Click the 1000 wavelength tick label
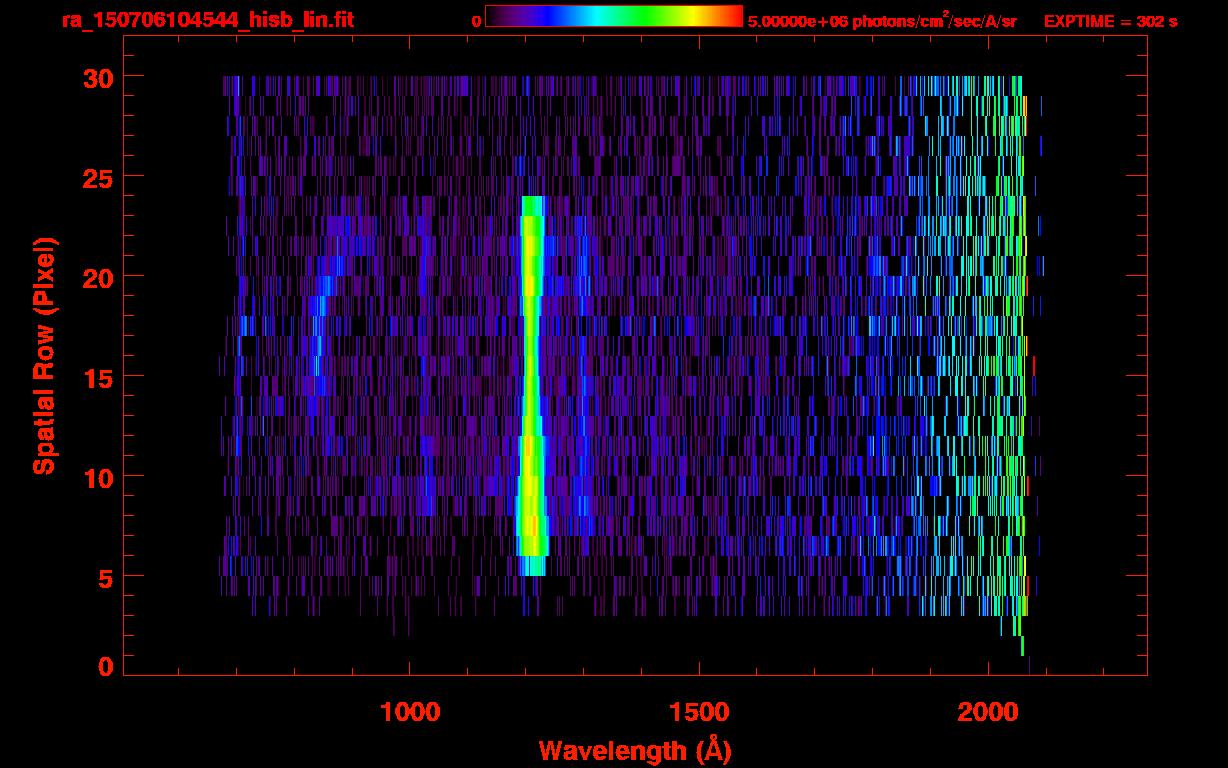The image size is (1228, 768). [x=410, y=712]
